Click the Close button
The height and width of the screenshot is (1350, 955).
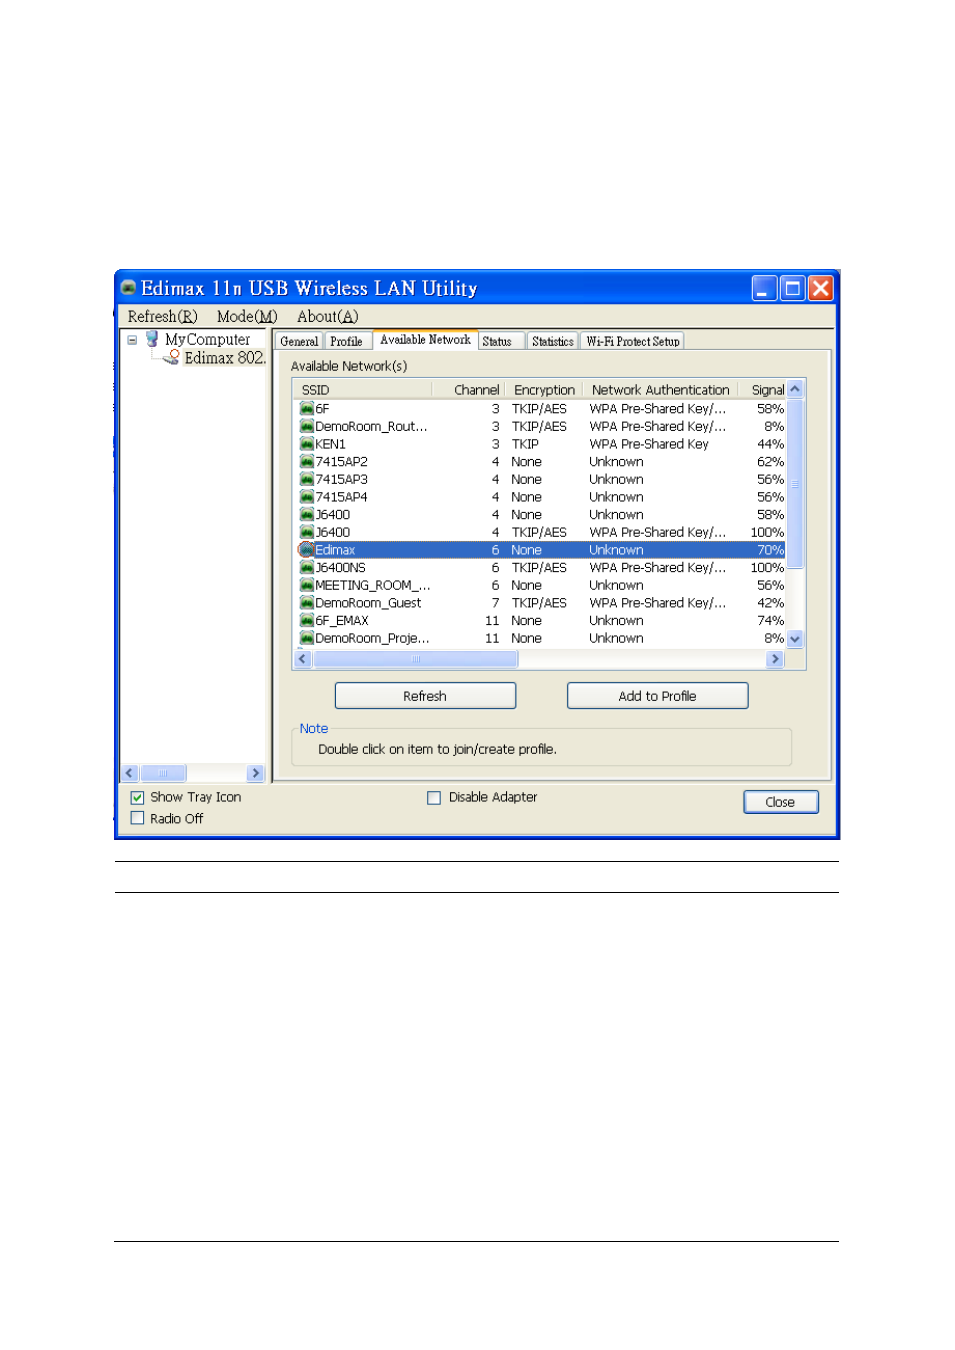click(x=780, y=802)
